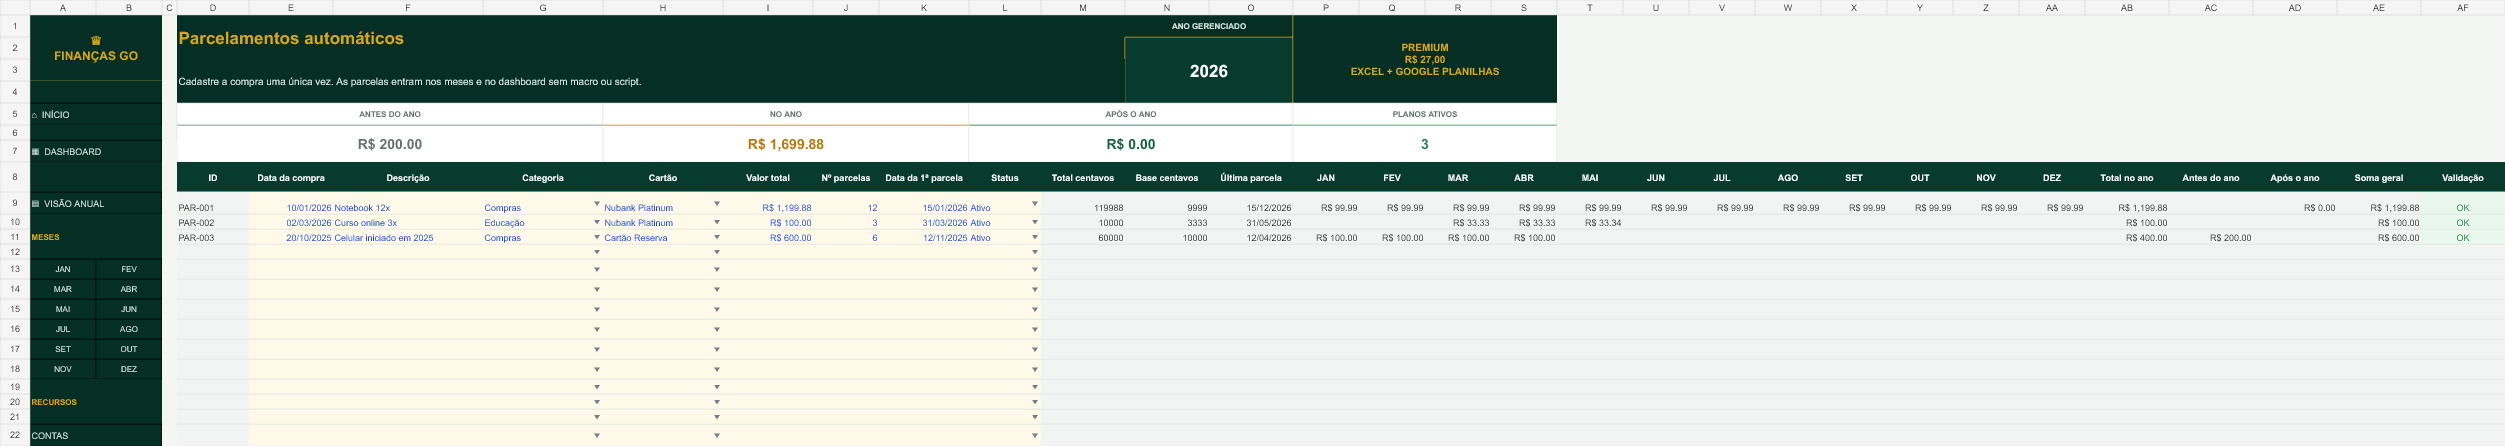Open the CONTAS resource link
Screen dimensions: 2505x446
tap(50, 436)
